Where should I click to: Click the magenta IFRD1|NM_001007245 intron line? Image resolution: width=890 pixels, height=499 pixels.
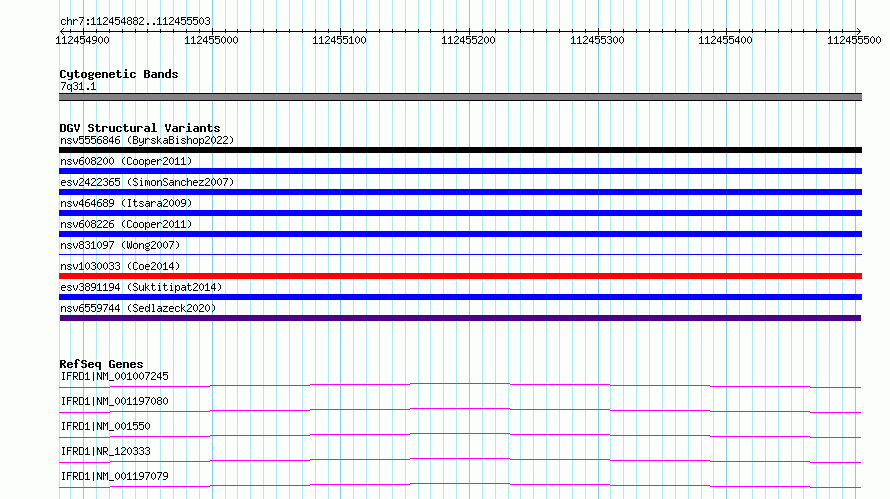[x=460, y=385]
